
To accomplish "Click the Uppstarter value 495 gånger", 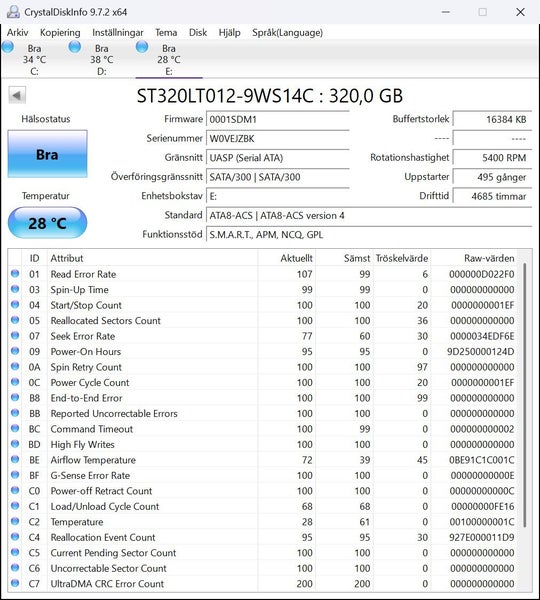I will [x=492, y=177].
